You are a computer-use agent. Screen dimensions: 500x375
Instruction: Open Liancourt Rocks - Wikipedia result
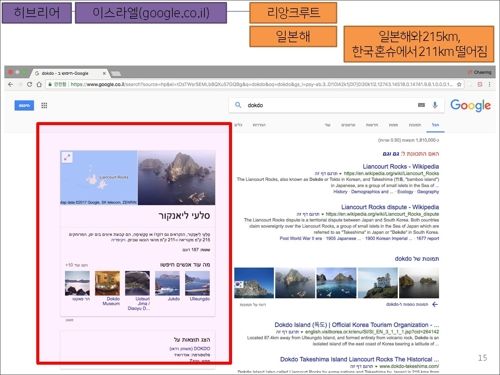tap(401, 166)
